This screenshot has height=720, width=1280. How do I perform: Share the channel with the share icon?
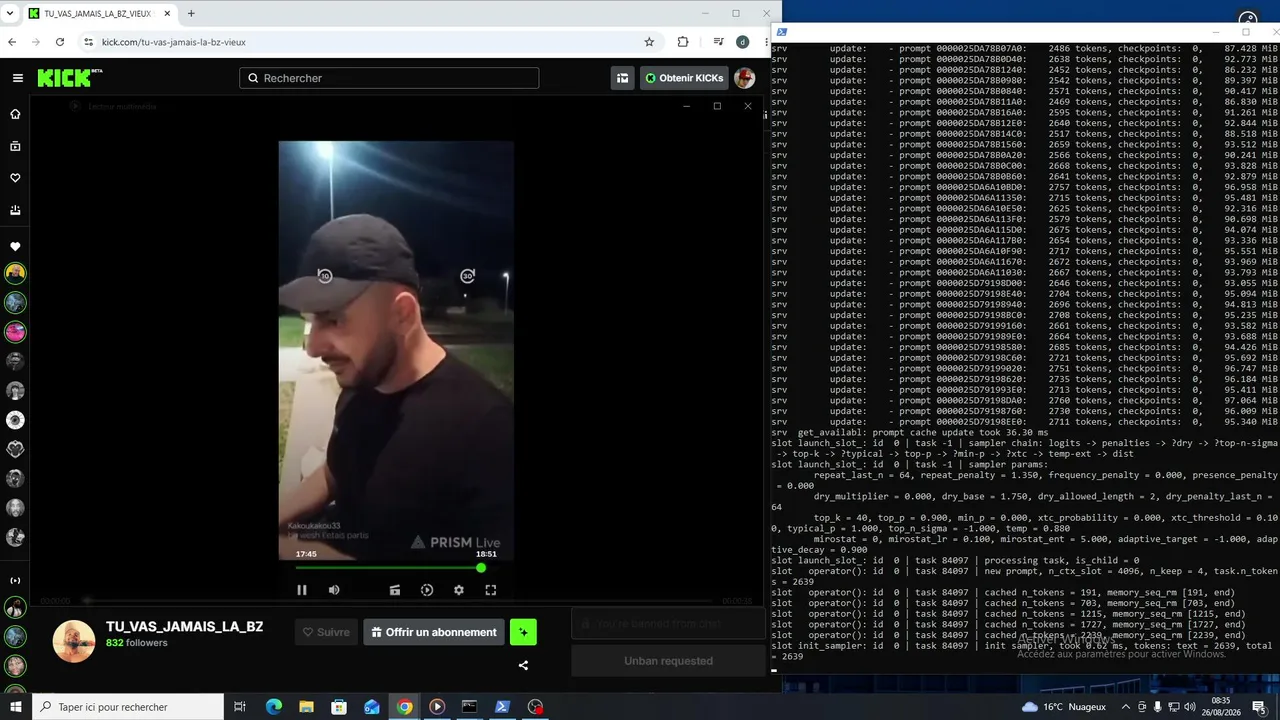pyautogui.click(x=523, y=665)
